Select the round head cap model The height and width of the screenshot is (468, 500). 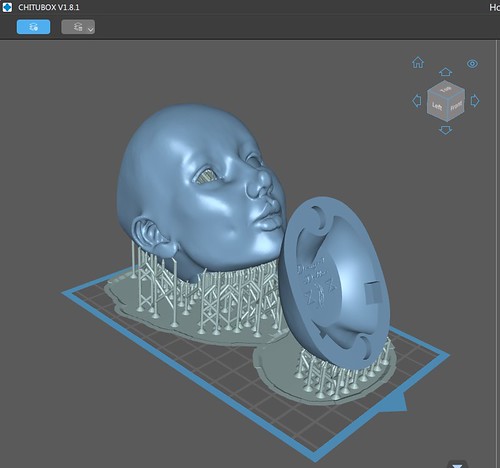point(335,283)
